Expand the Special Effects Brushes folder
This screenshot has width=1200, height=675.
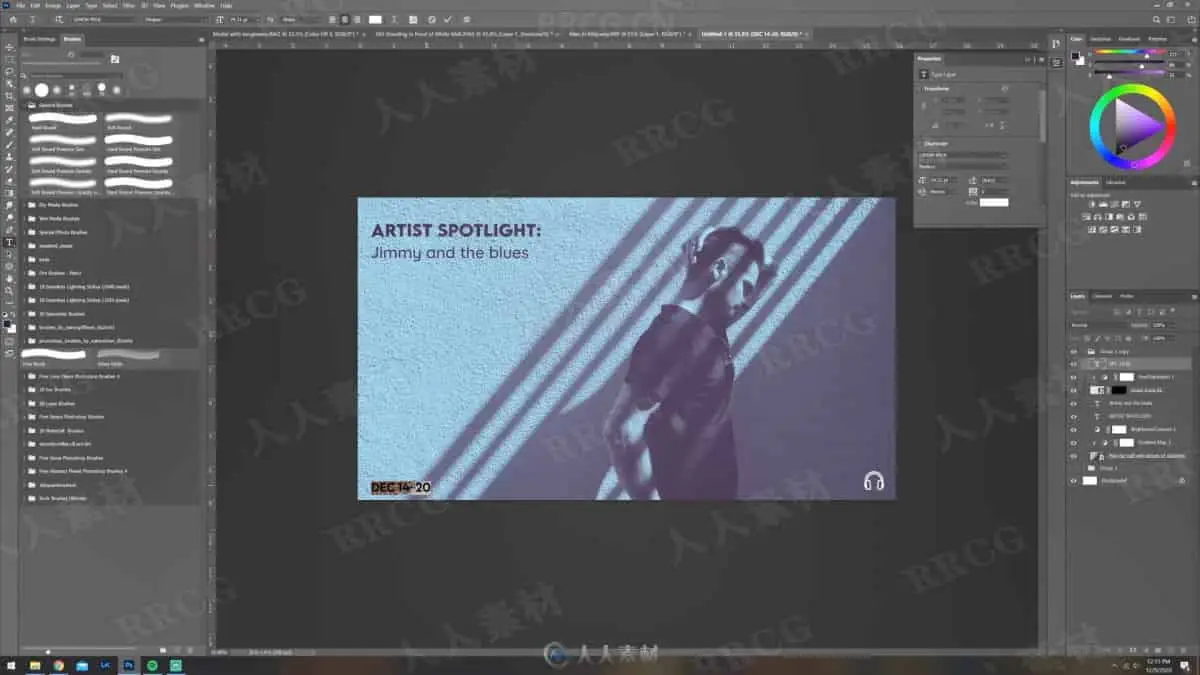pos(24,231)
